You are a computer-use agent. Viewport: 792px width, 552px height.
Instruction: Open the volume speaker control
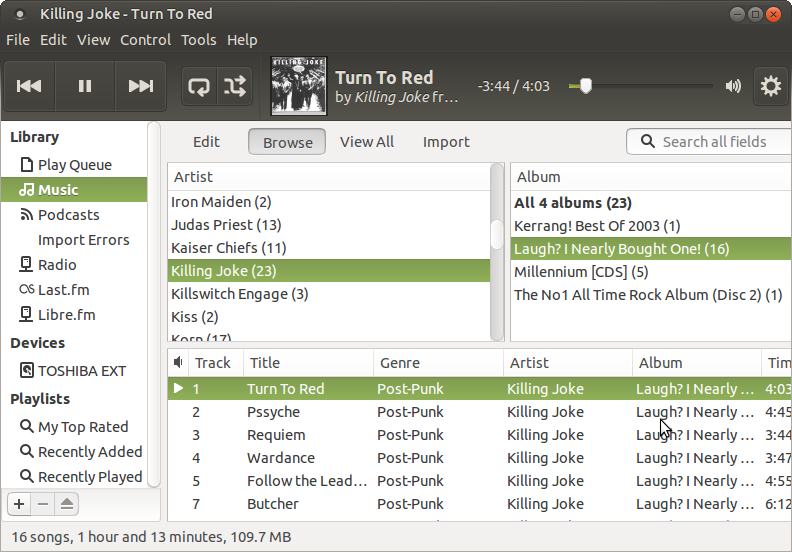pyautogui.click(x=733, y=86)
